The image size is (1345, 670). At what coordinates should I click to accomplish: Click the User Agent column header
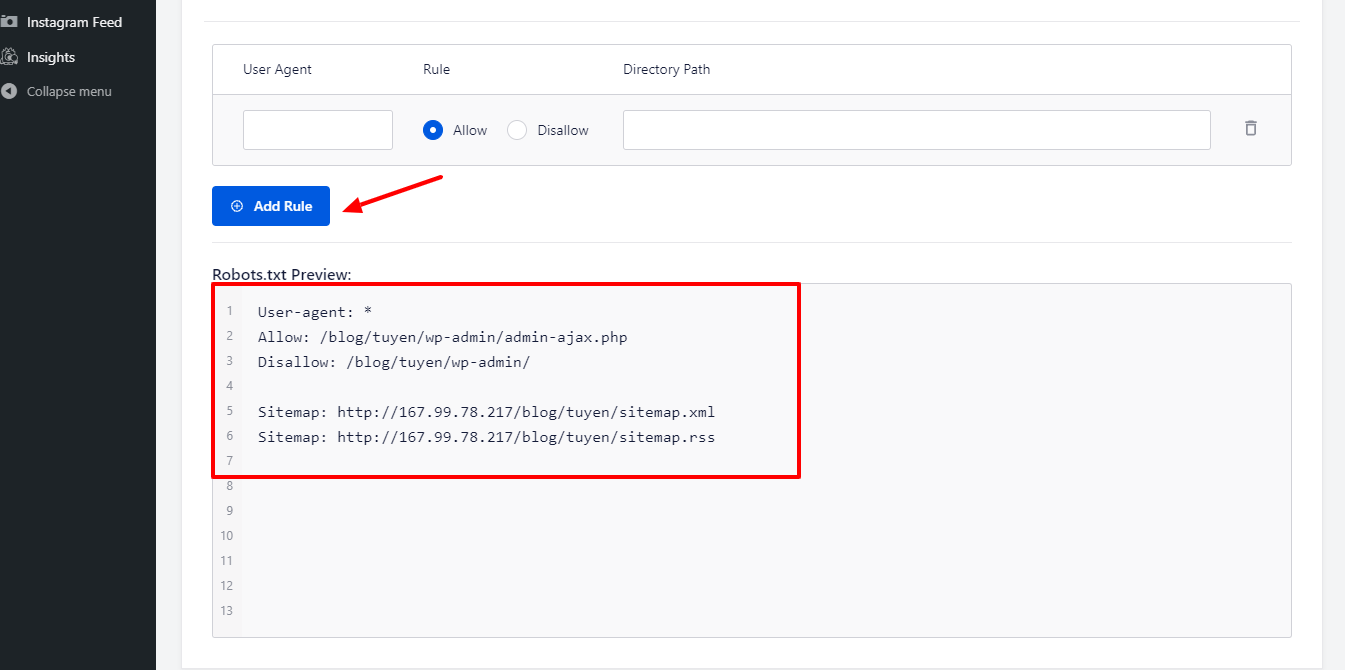277,69
